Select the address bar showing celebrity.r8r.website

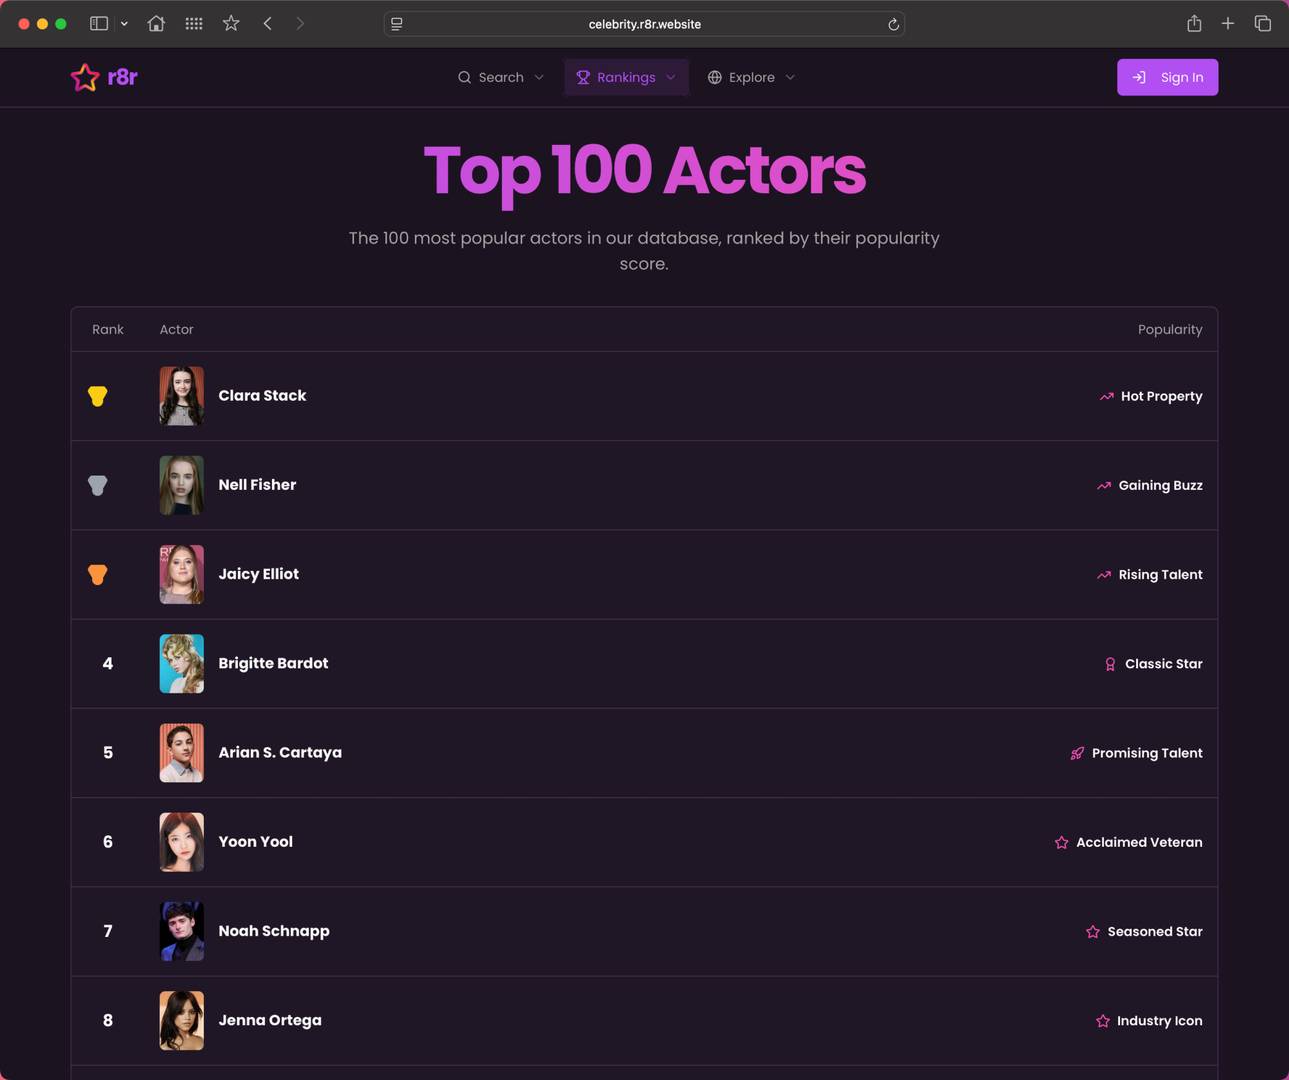tap(644, 23)
